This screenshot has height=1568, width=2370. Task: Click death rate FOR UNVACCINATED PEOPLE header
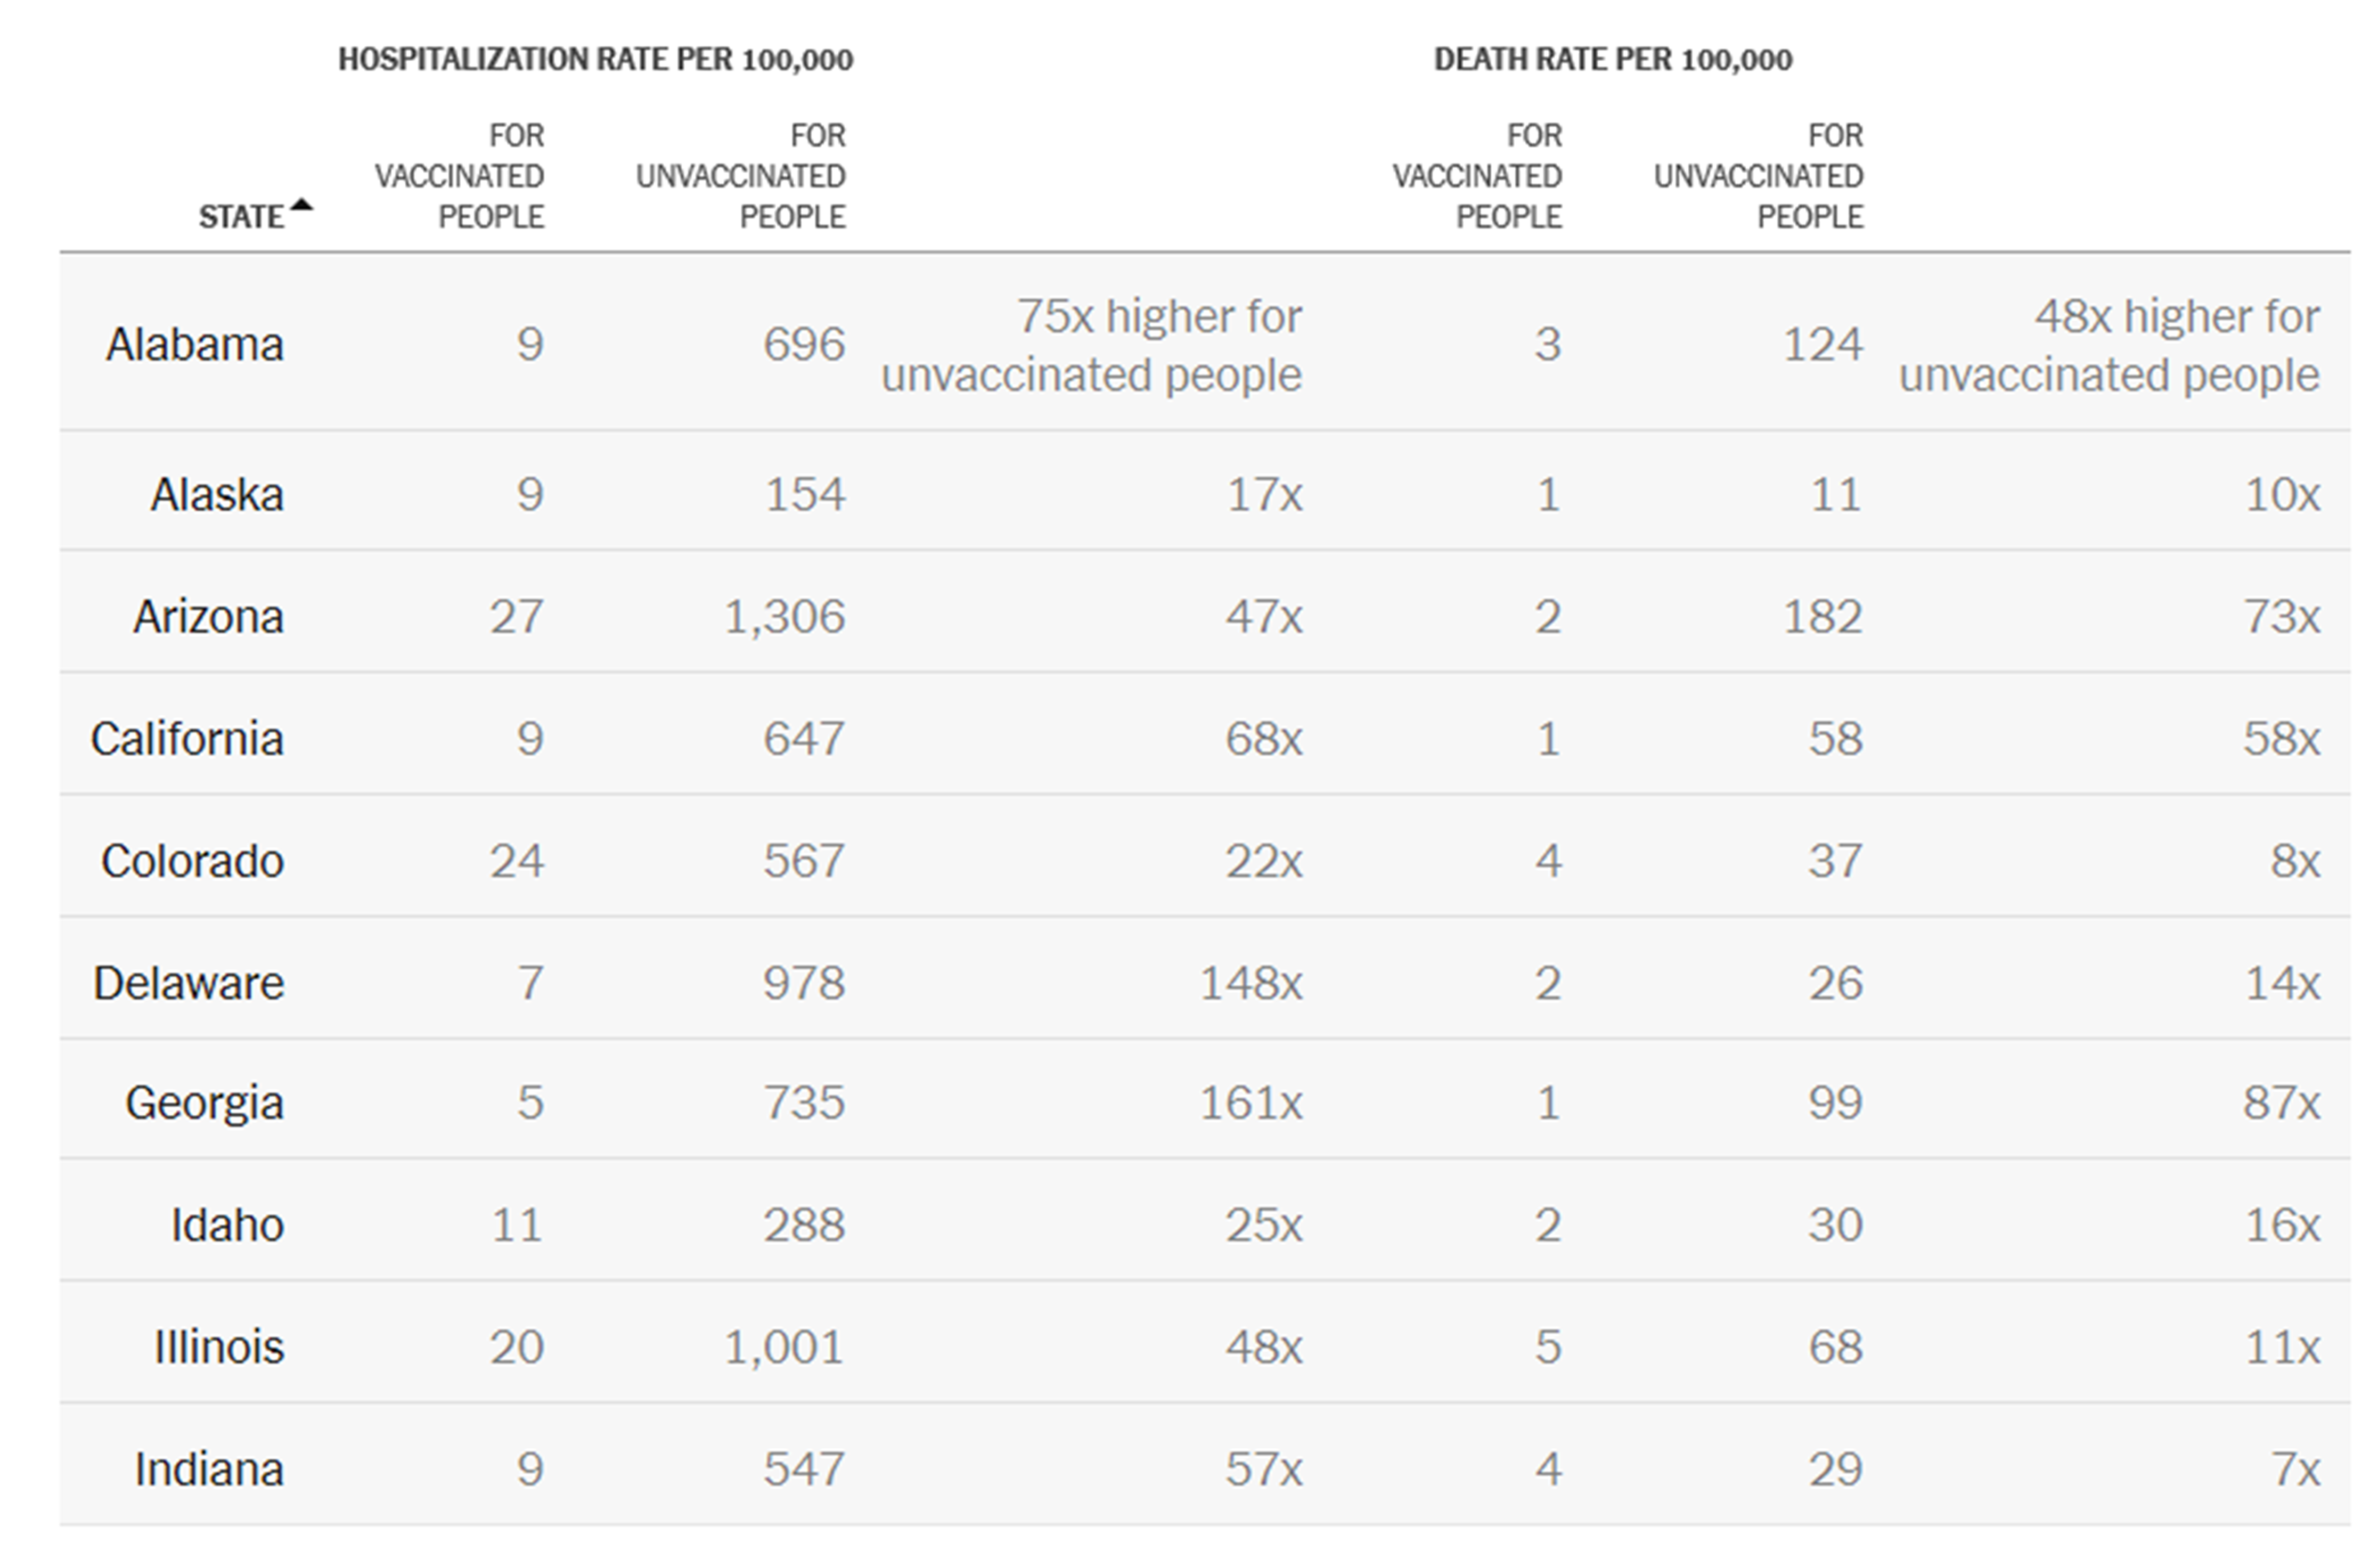[1758, 176]
